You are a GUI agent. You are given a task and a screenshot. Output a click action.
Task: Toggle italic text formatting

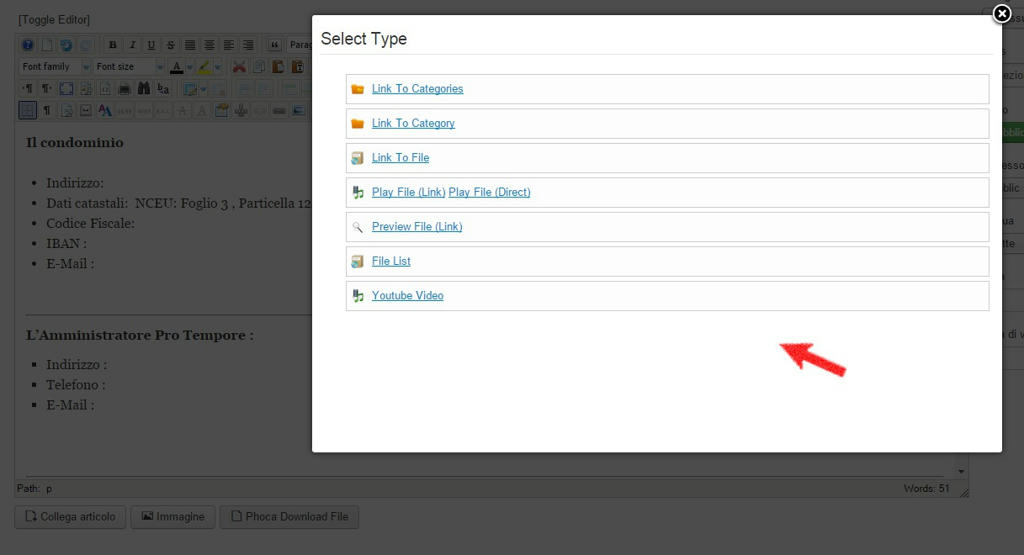132,45
